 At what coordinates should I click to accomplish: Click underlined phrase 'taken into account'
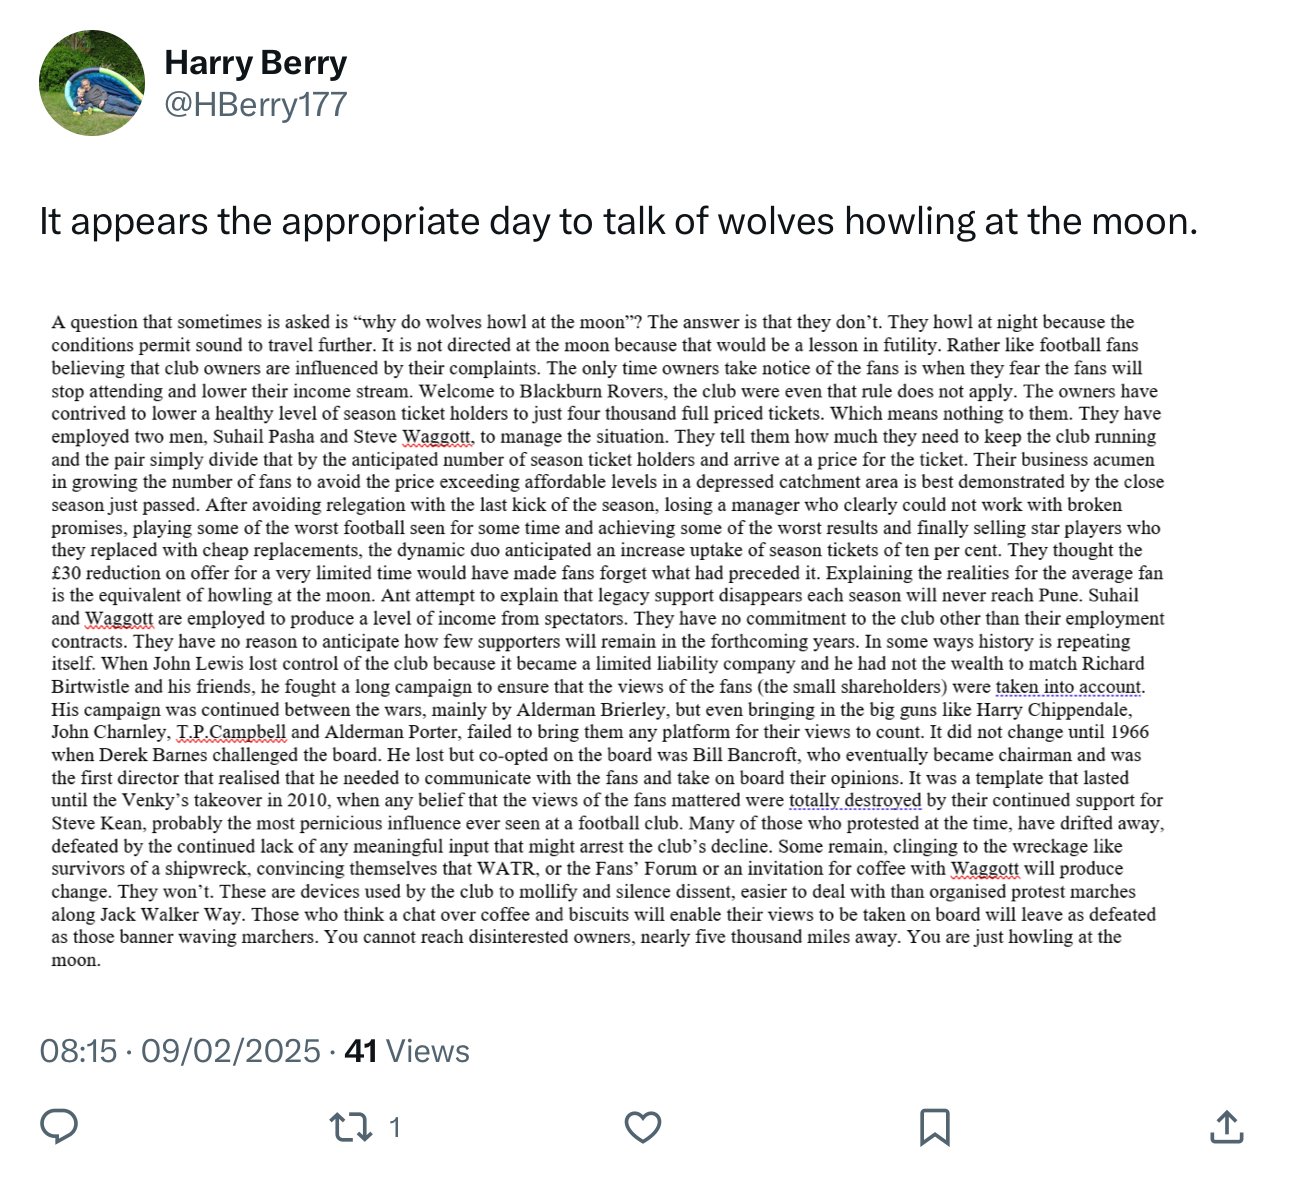(x=1069, y=687)
